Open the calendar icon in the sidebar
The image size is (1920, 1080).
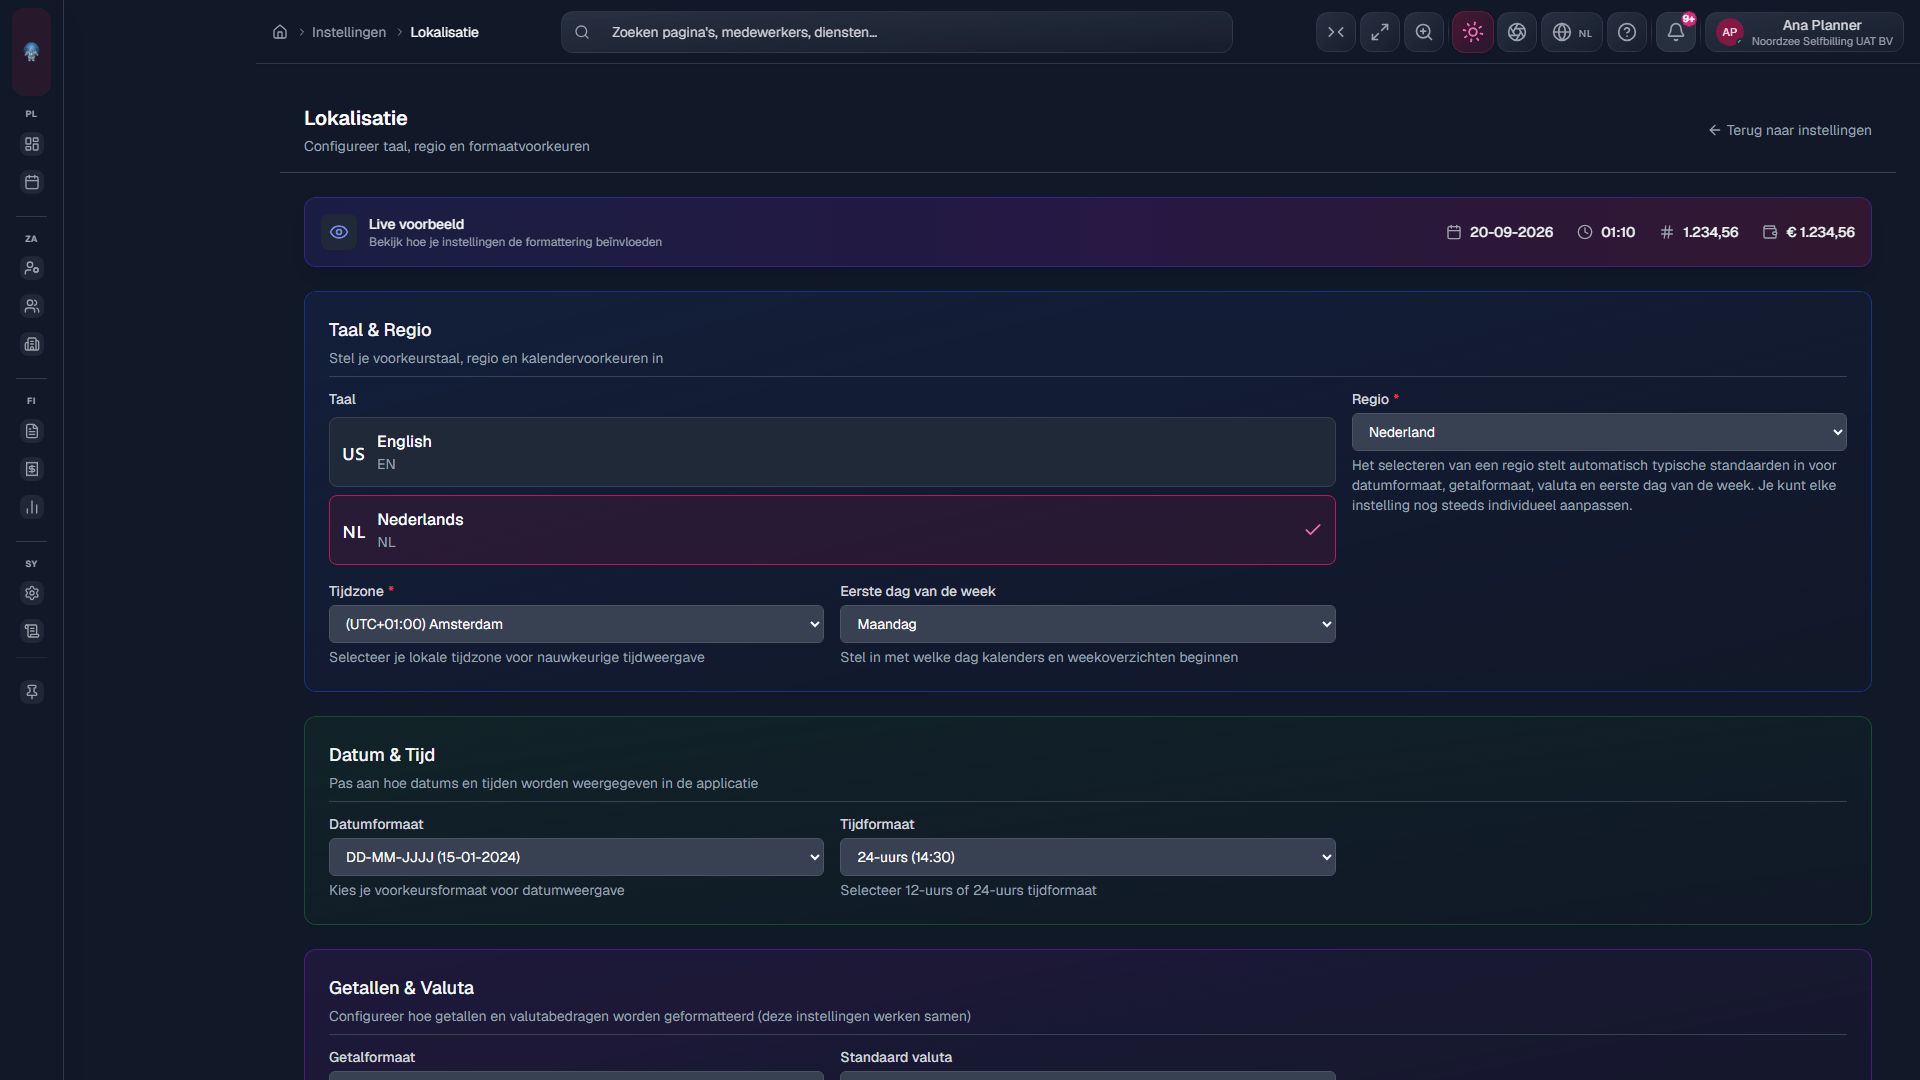pyautogui.click(x=32, y=182)
